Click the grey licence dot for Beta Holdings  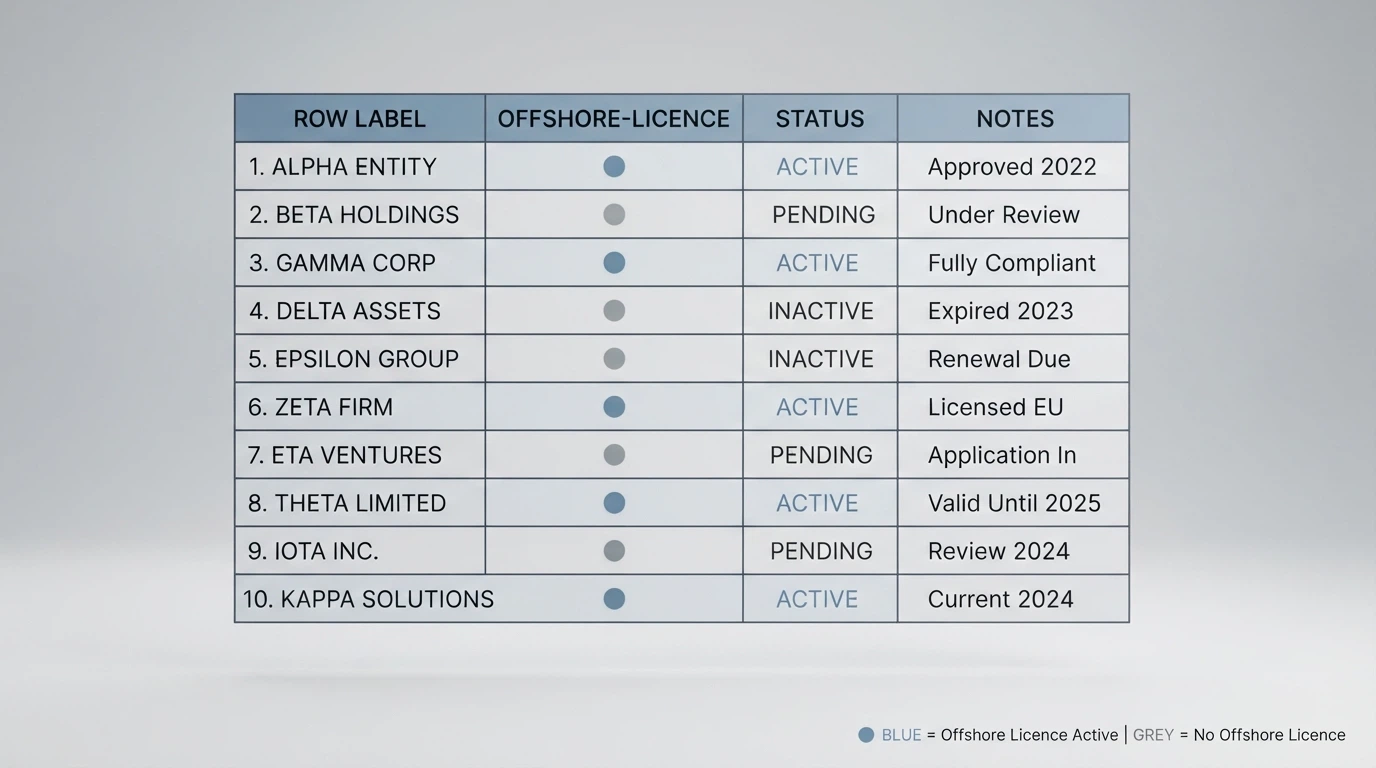pyautogui.click(x=614, y=214)
